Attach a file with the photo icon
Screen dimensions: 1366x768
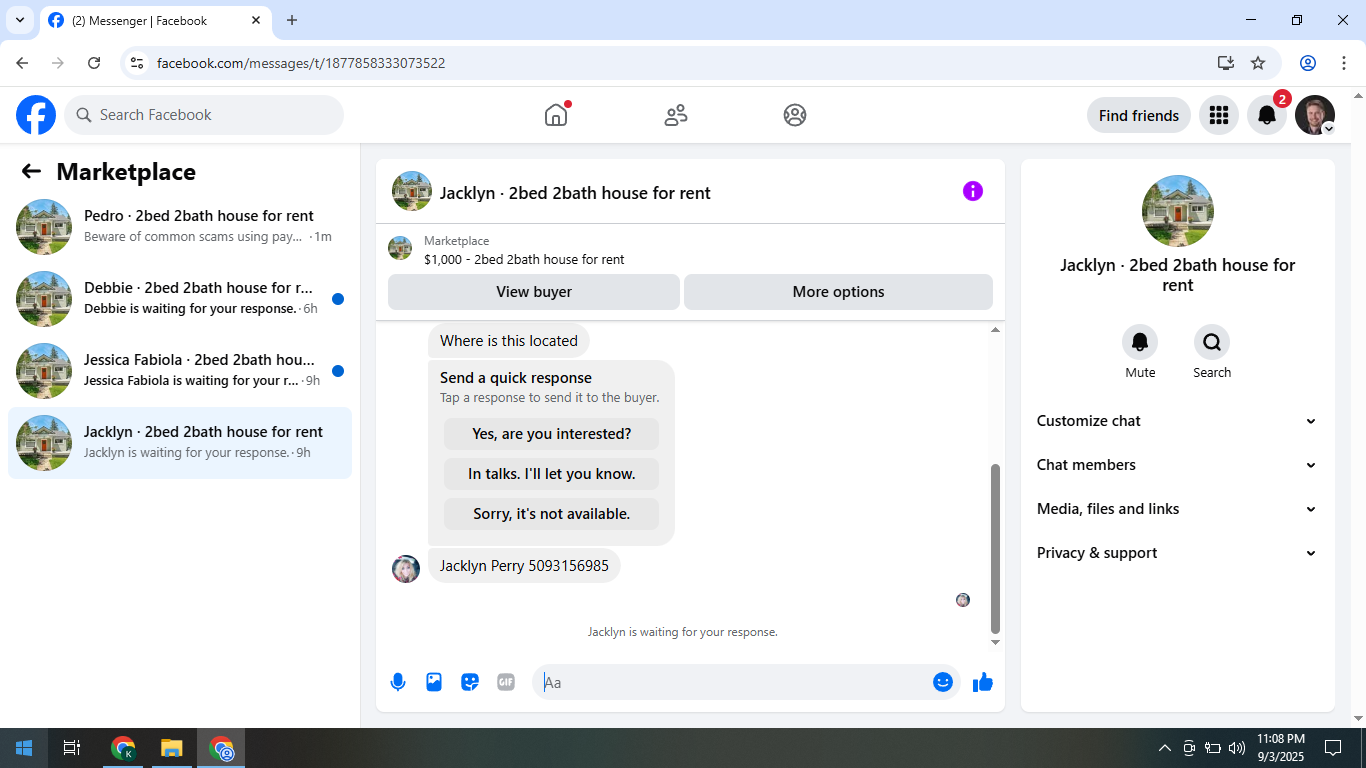click(x=434, y=682)
